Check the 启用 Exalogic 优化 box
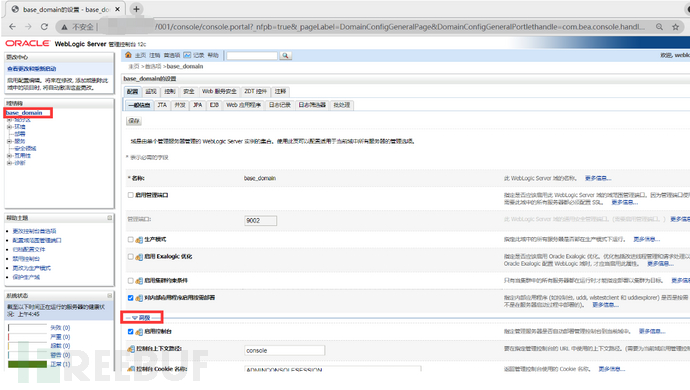Image resolution: width=690 pixels, height=390 pixels. coord(130,257)
